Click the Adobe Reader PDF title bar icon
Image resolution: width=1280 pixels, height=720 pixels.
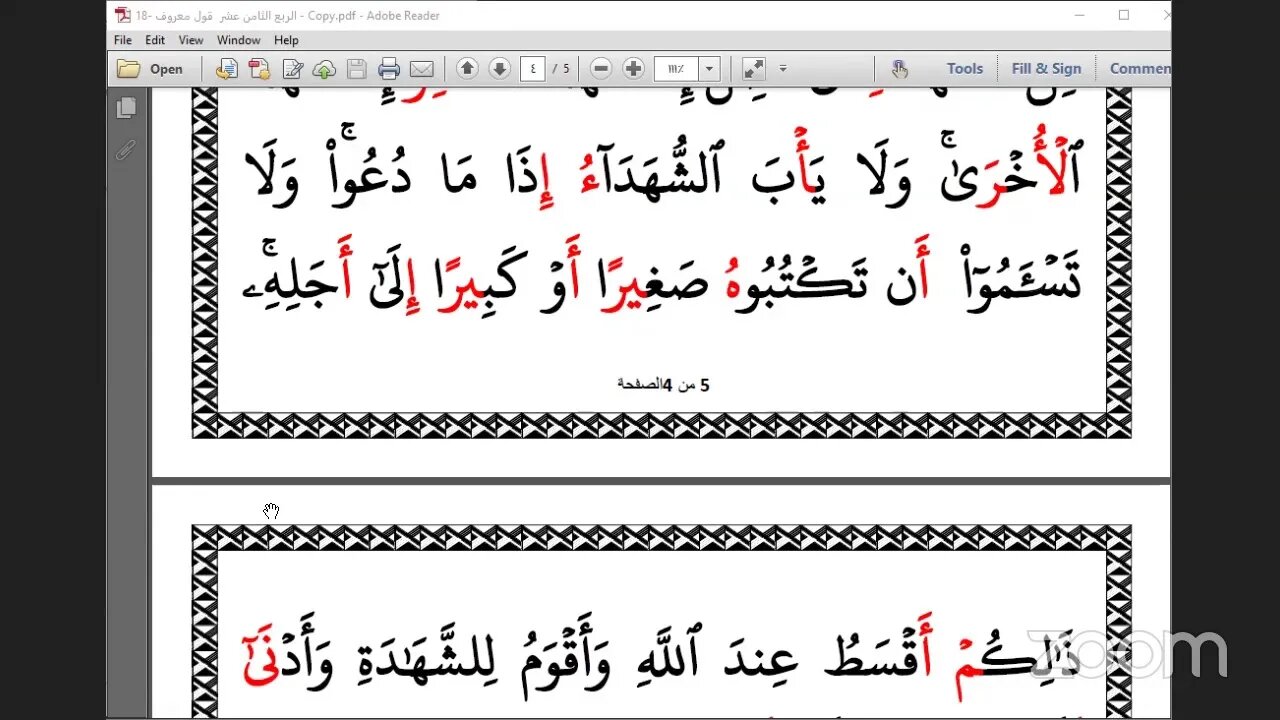pyautogui.click(x=122, y=15)
